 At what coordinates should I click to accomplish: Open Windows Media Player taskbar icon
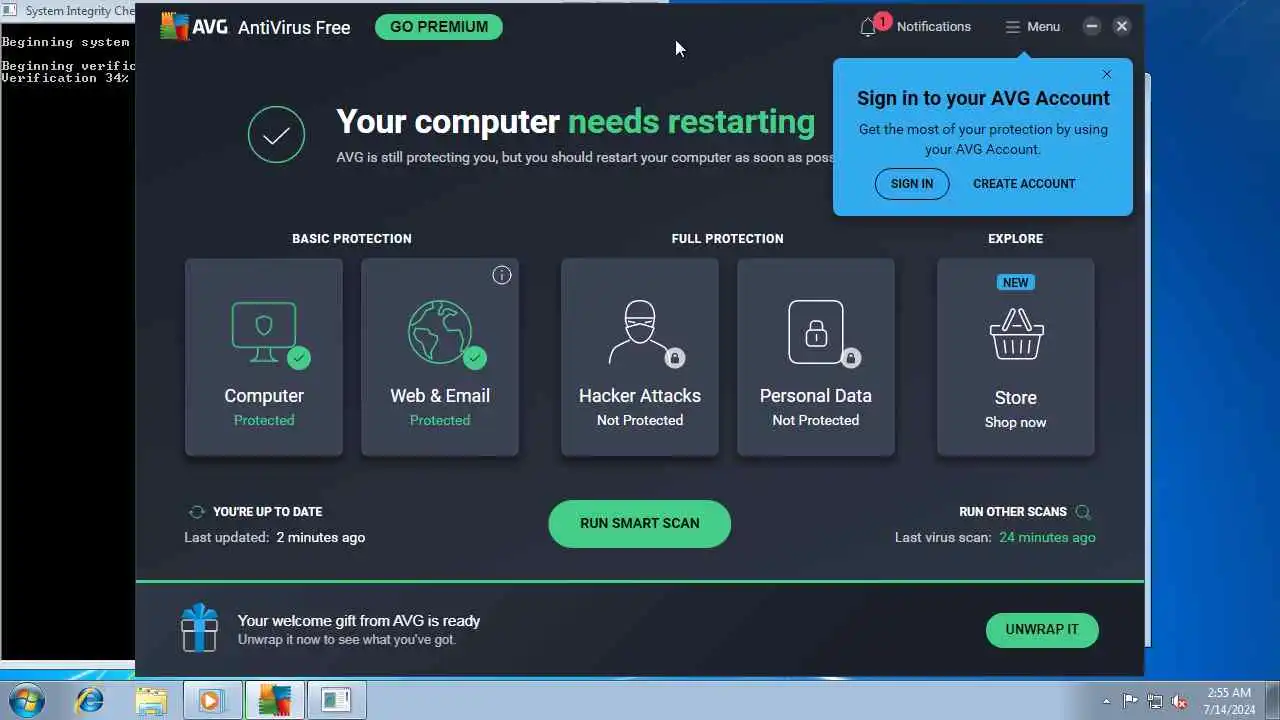click(212, 700)
